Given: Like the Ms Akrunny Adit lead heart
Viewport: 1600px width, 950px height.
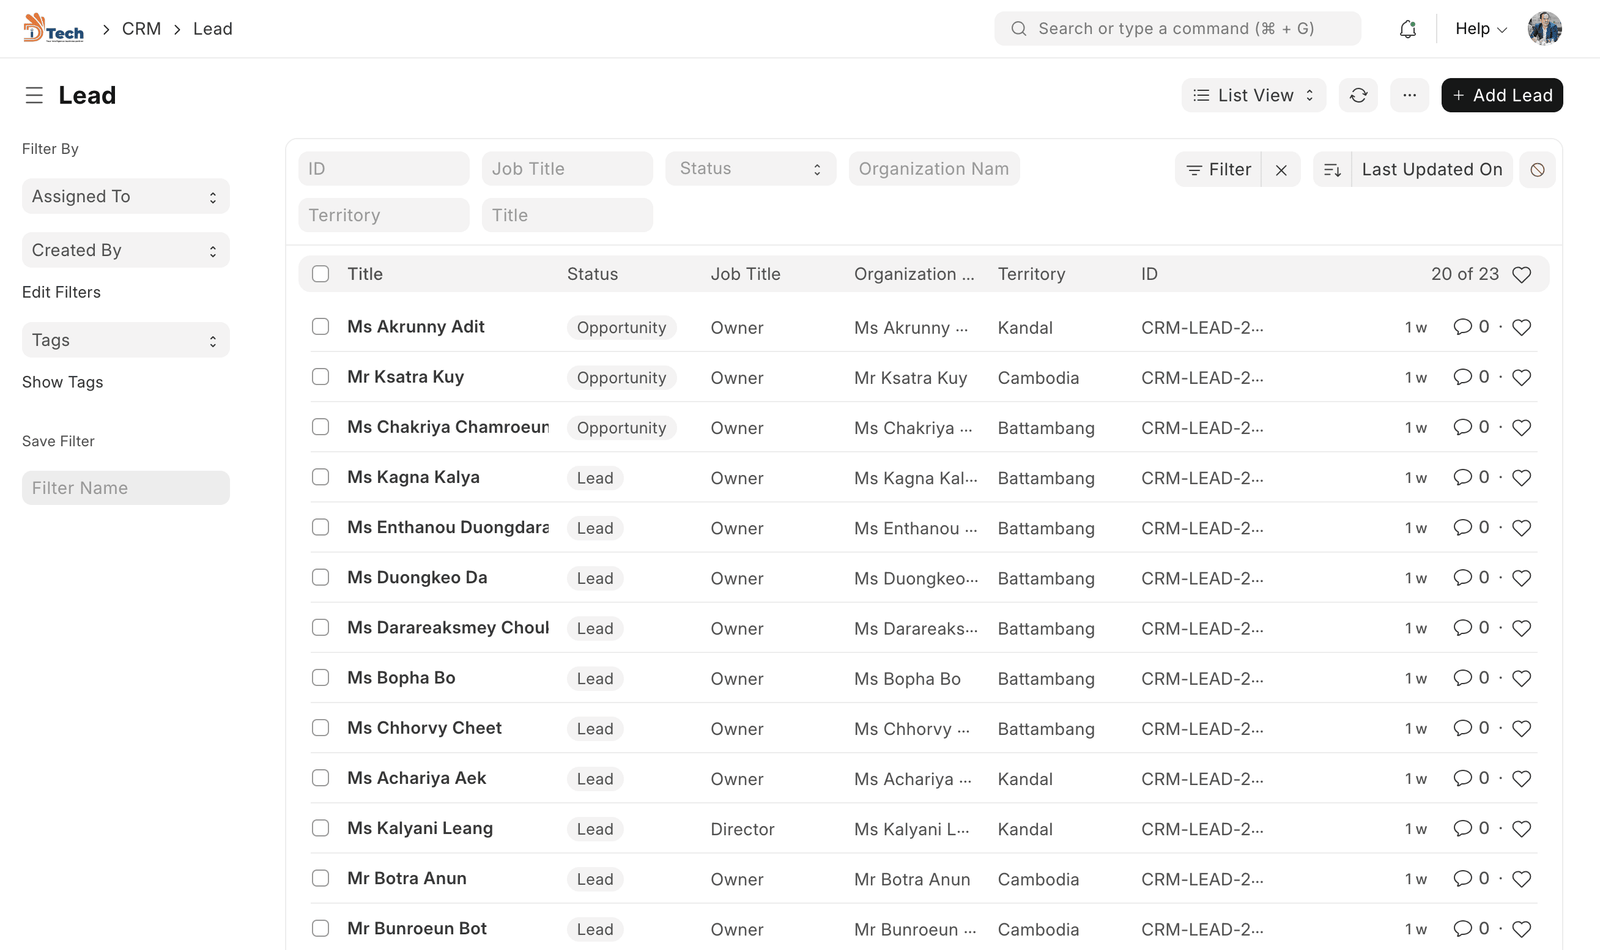Looking at the screenshot, I should click(x=1521, y=327).
